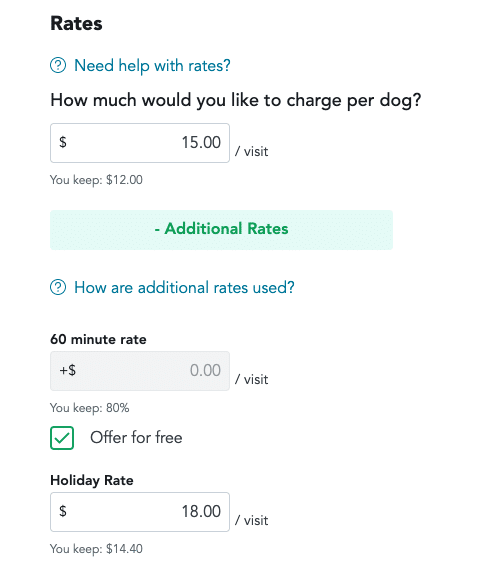Viewport: 489px width, 571px height.
Task: Open How are additional rates used link
Action: point(184,287)
